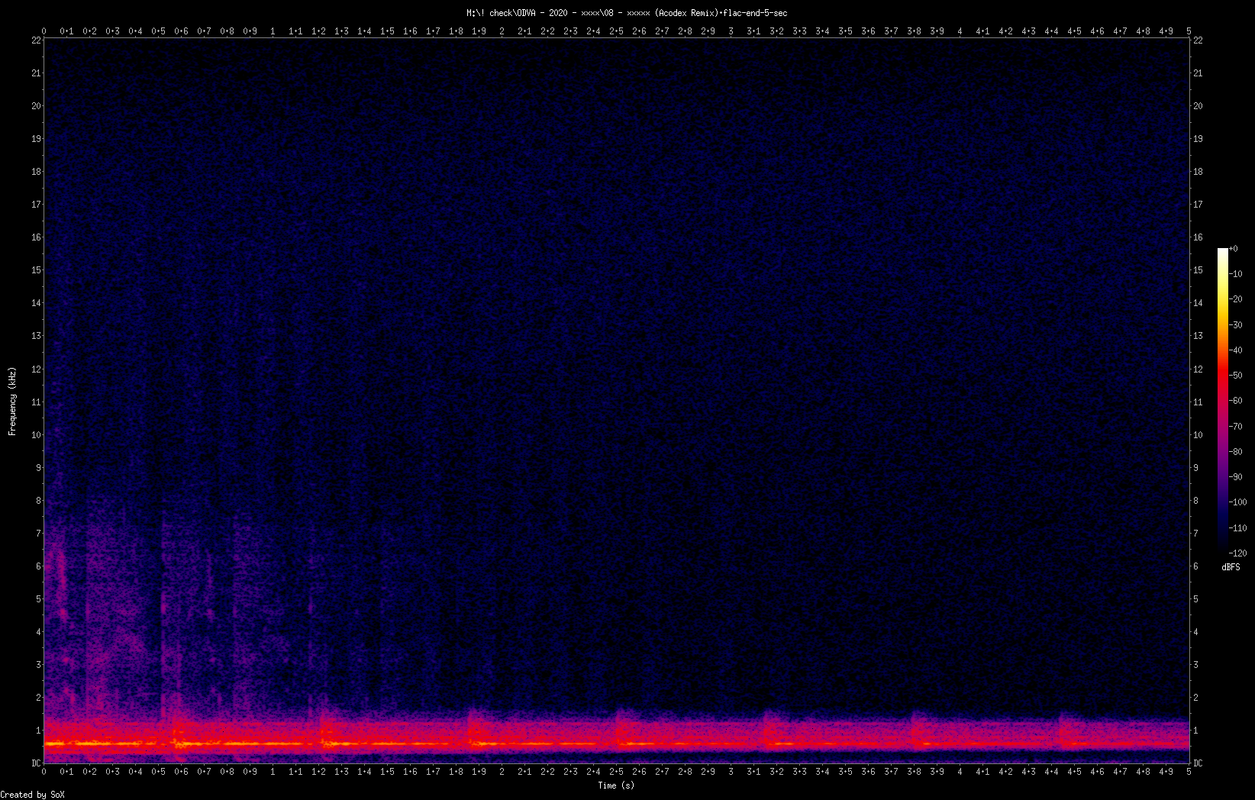The width and height of the screenshot is (1255, 800).
Task: Click '3.8' on the top time axis
Action: pos(914,31)
